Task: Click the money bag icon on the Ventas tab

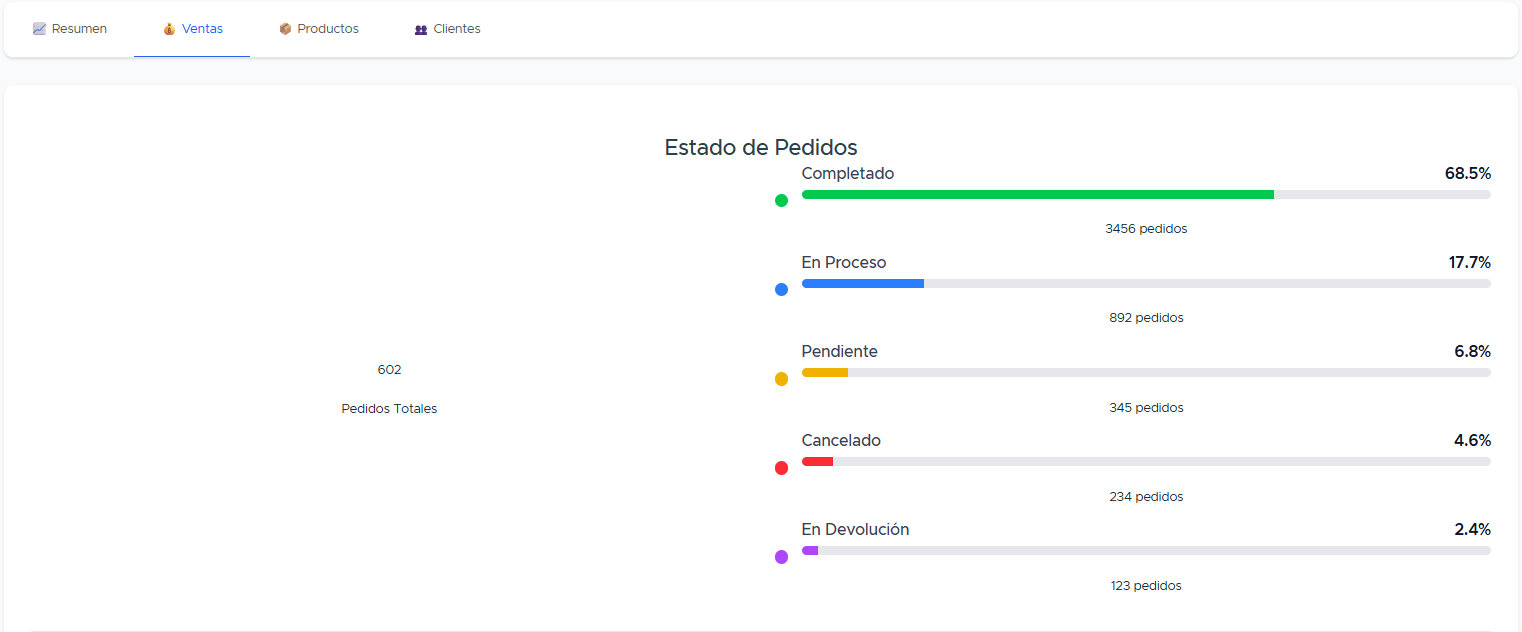Action: 167,28
